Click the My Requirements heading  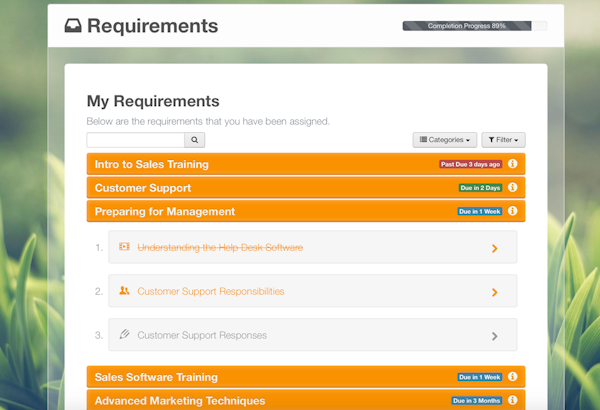pyautogui.click(x=153, y=101)
